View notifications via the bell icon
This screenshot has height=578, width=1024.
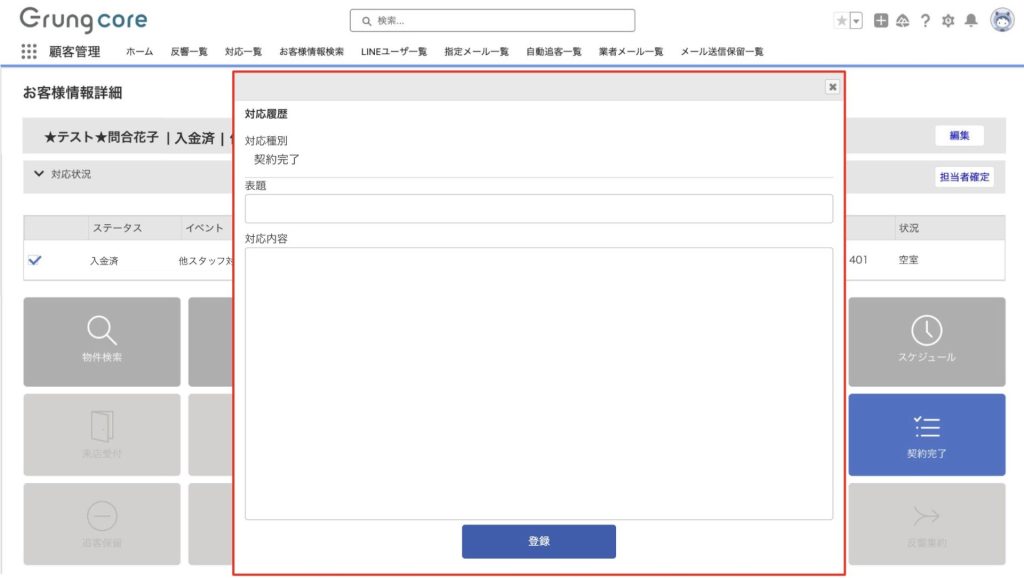click(971, 21)
